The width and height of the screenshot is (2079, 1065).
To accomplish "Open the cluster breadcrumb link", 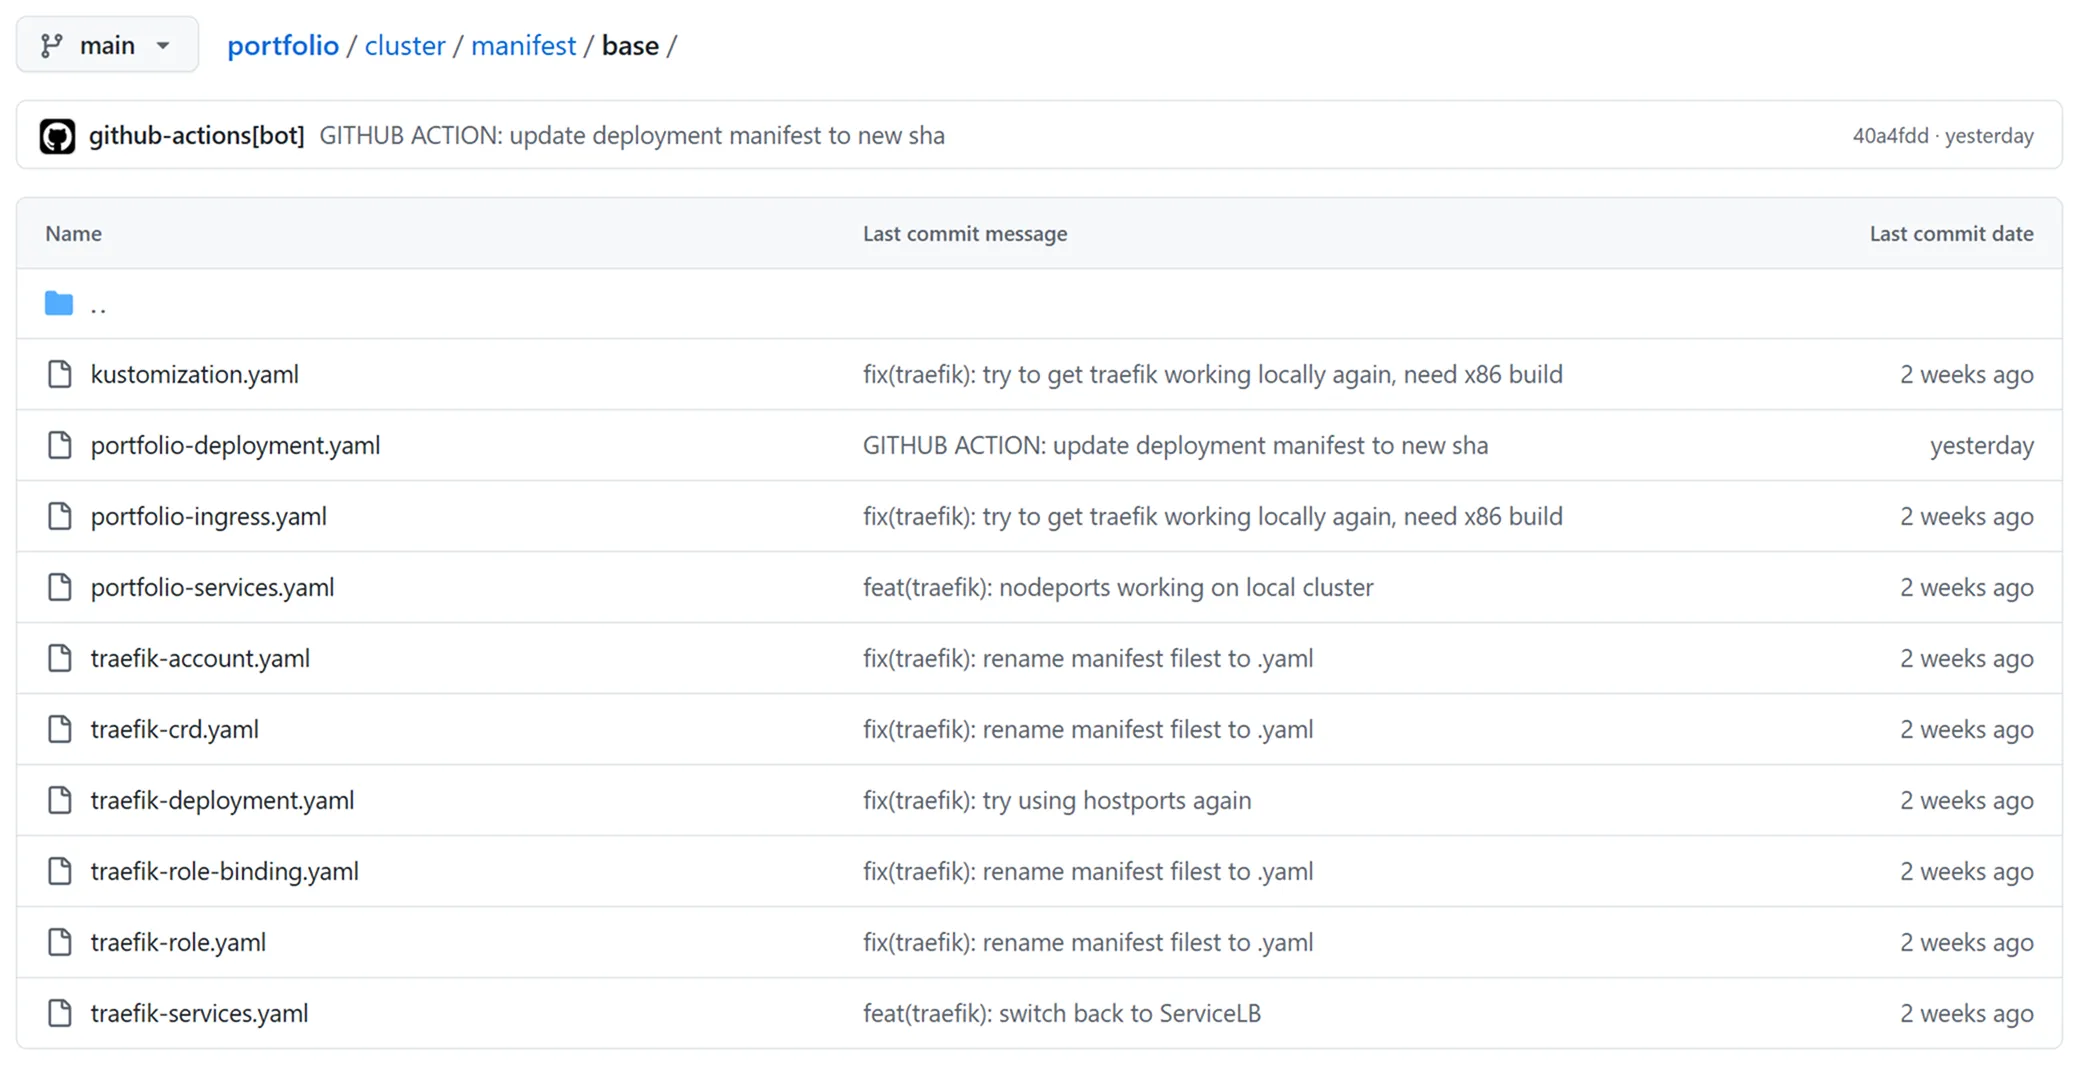I will pos(404,45).
